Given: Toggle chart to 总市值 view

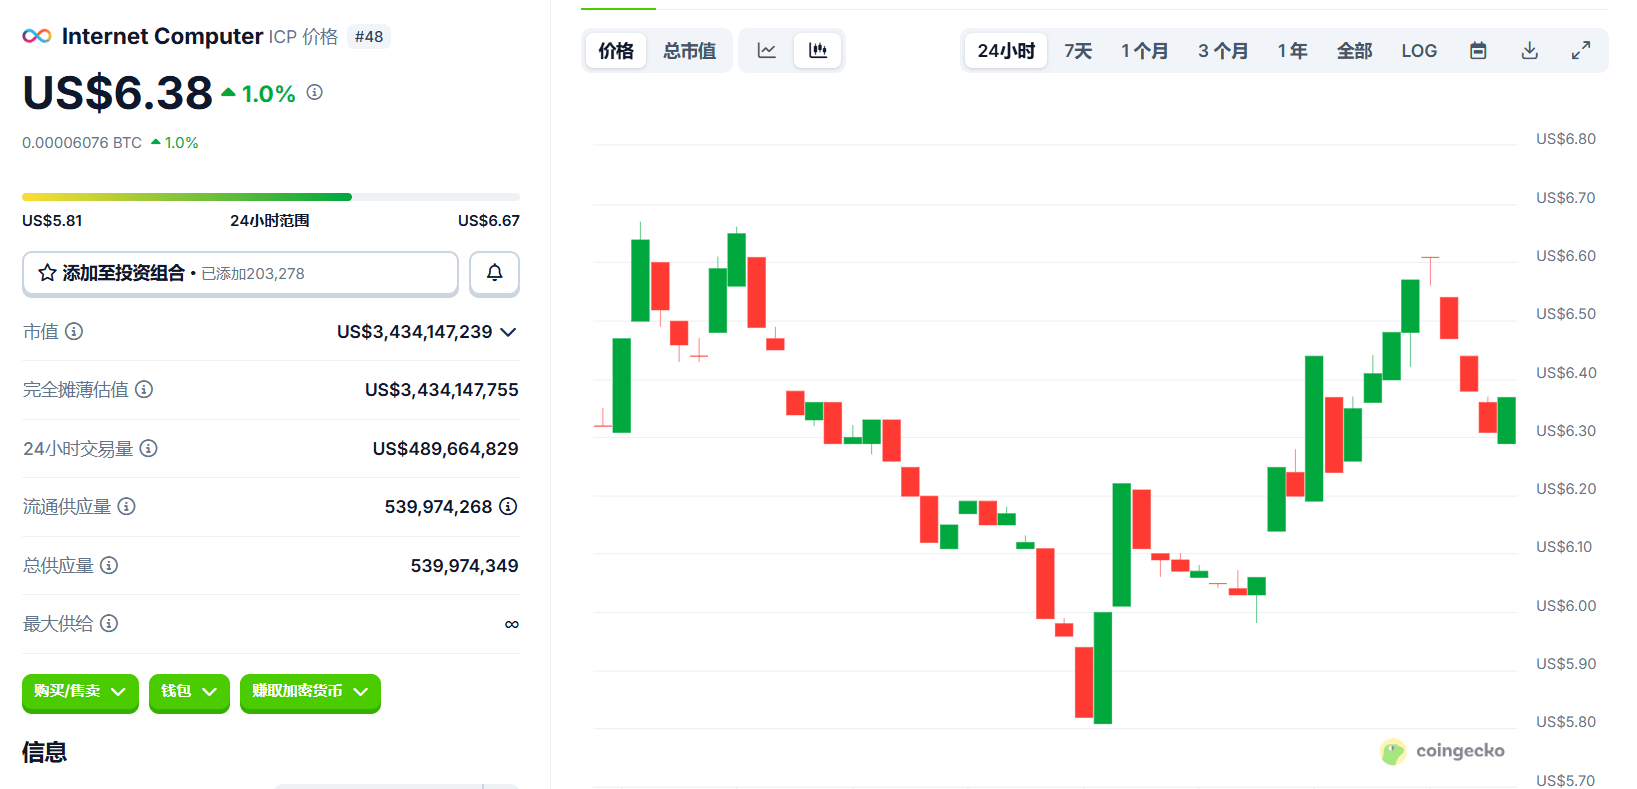Looking at the screenshot, I should pyautogui.click(x=689, y=51).
